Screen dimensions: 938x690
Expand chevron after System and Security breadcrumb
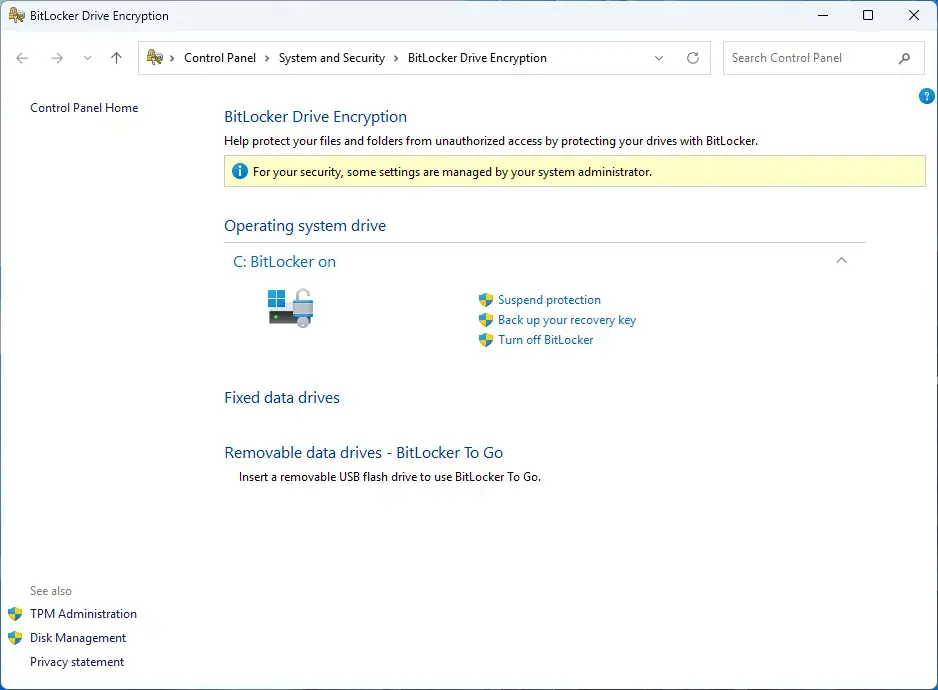coord(396,58)
